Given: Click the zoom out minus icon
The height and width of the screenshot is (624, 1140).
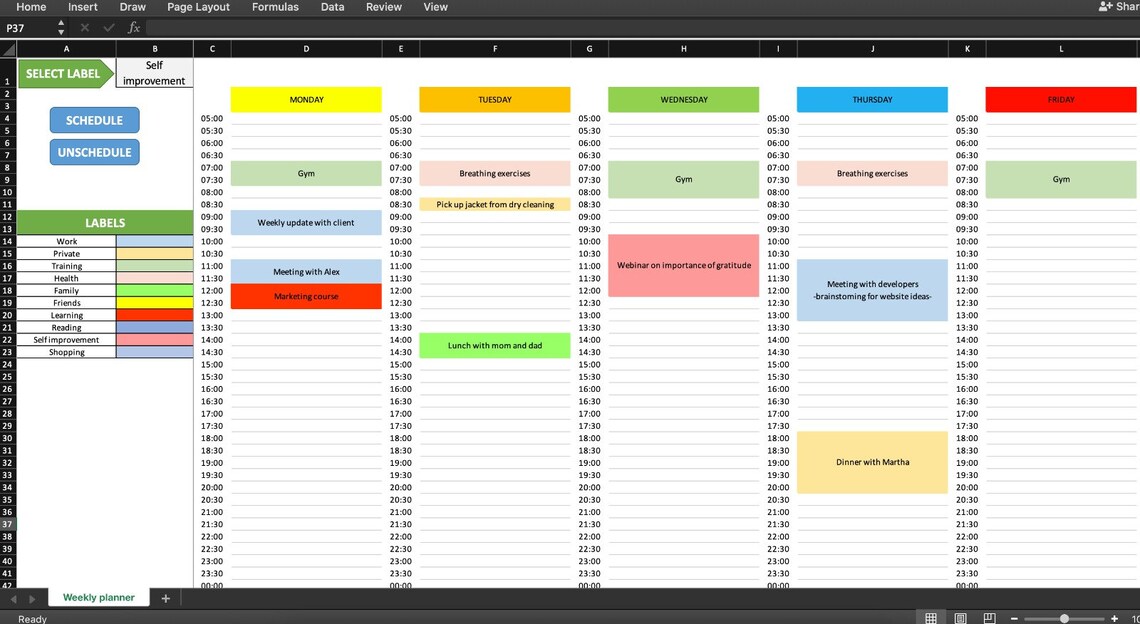Looking at the screenshot, I should (1015, 618).
